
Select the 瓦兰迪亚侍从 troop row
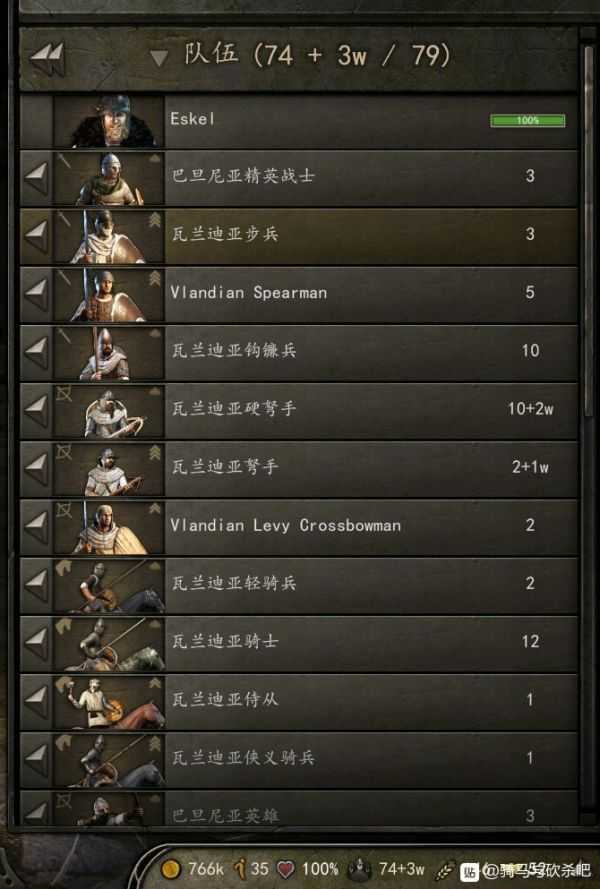tap(299, 702)
